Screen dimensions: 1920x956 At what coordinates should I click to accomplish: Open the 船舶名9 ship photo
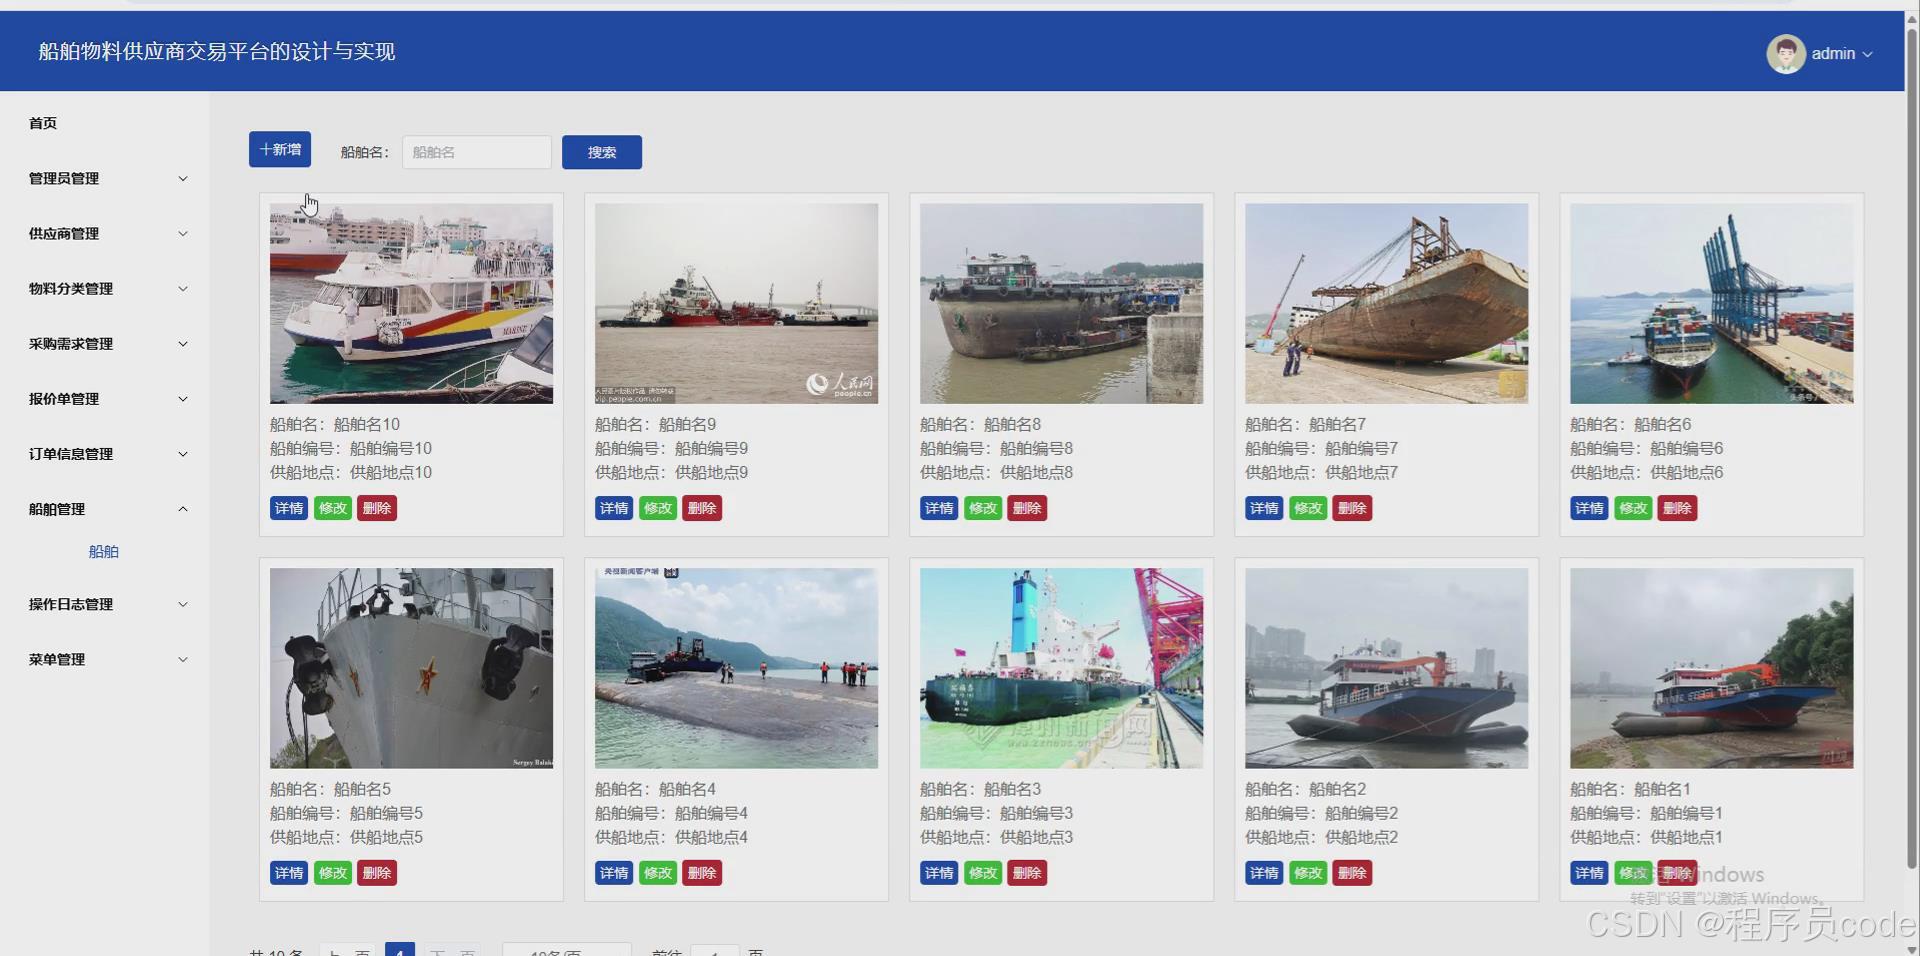tap(736, 304)
